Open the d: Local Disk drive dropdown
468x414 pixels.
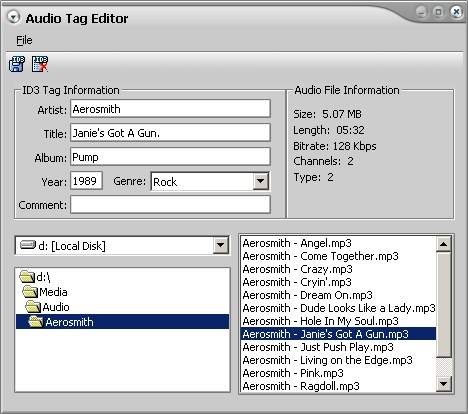[220, 246]
